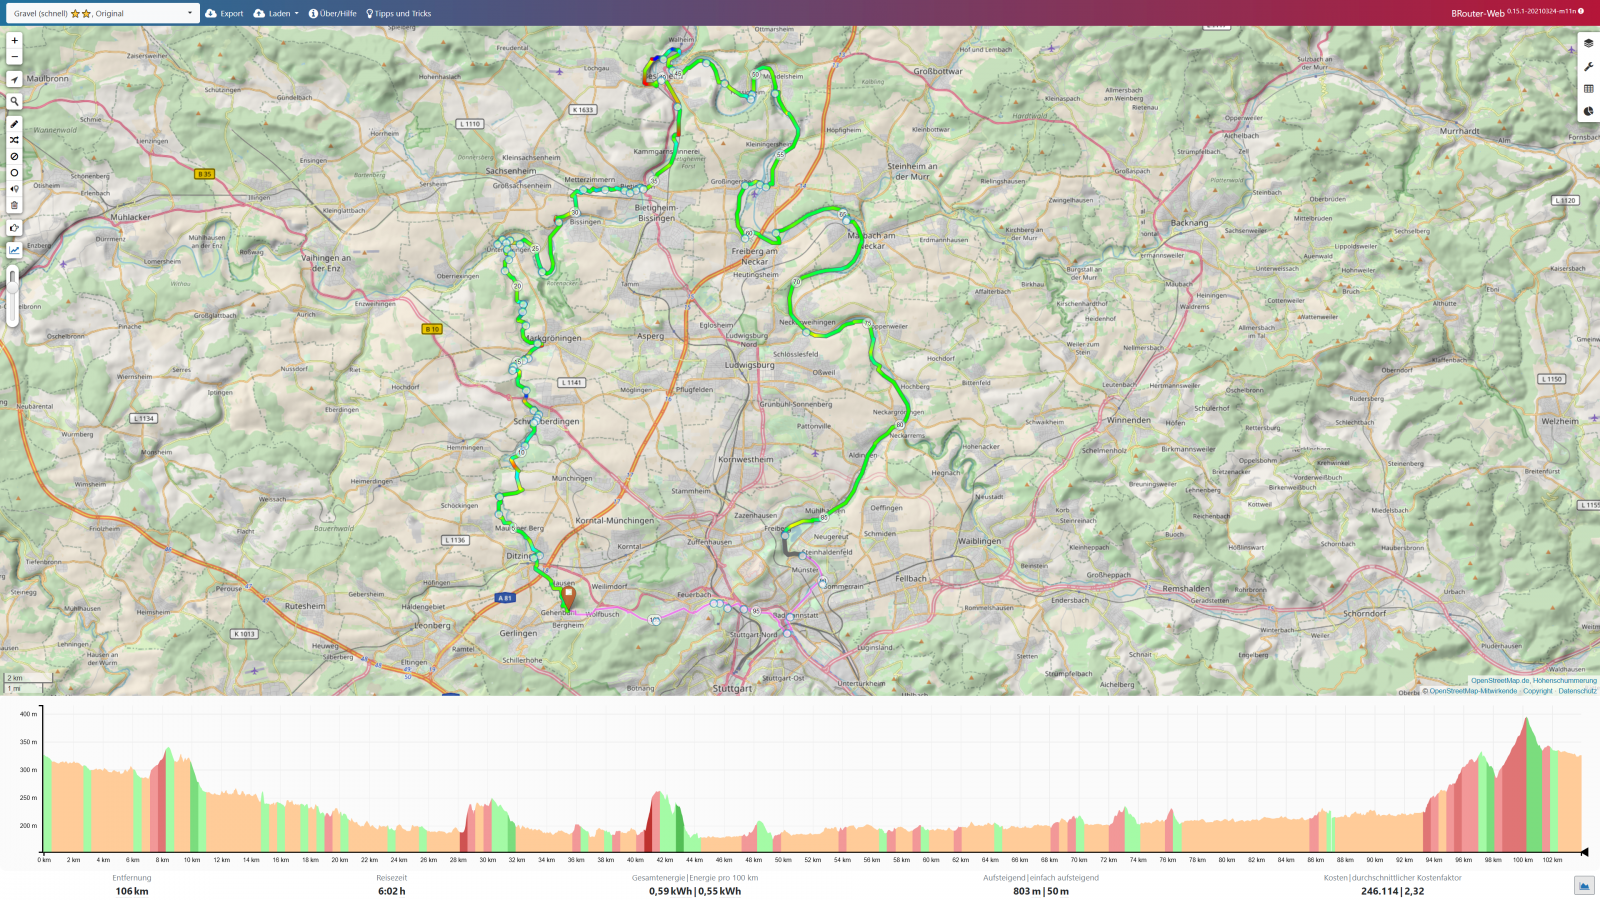The width and height of the screenshot is (1600, 900).
Task: Toggle the draw route pencil tool
Action: [x=14, y=124]
